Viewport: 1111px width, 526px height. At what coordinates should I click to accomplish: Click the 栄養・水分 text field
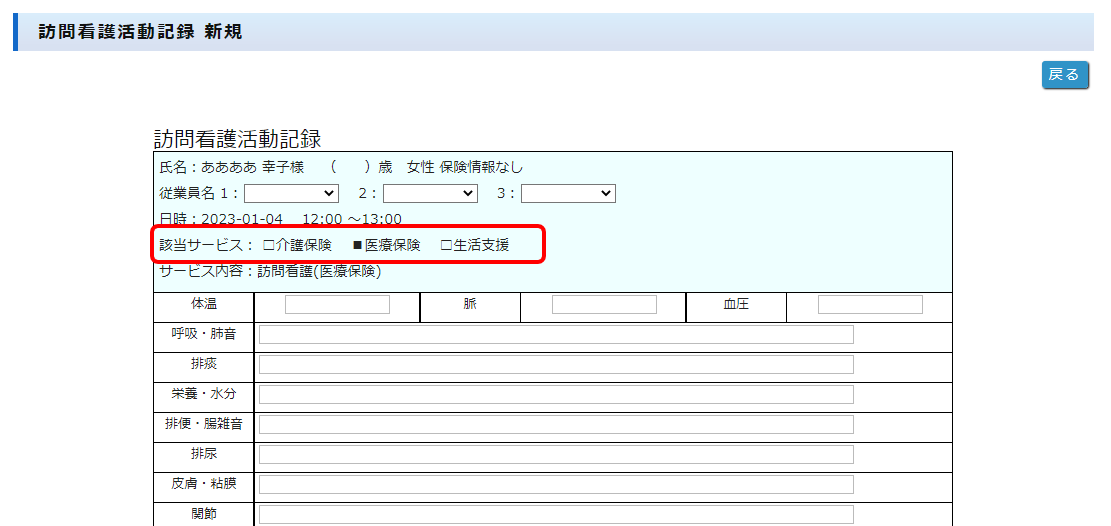[556, 395]
